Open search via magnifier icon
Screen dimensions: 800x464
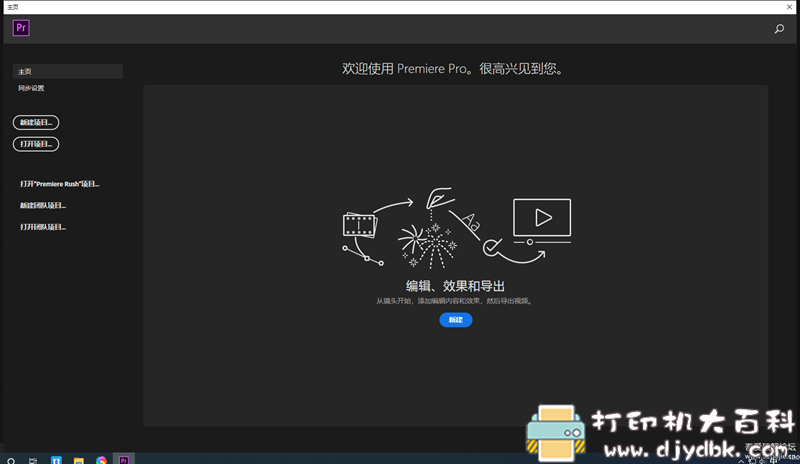click(x=779, y=29)
